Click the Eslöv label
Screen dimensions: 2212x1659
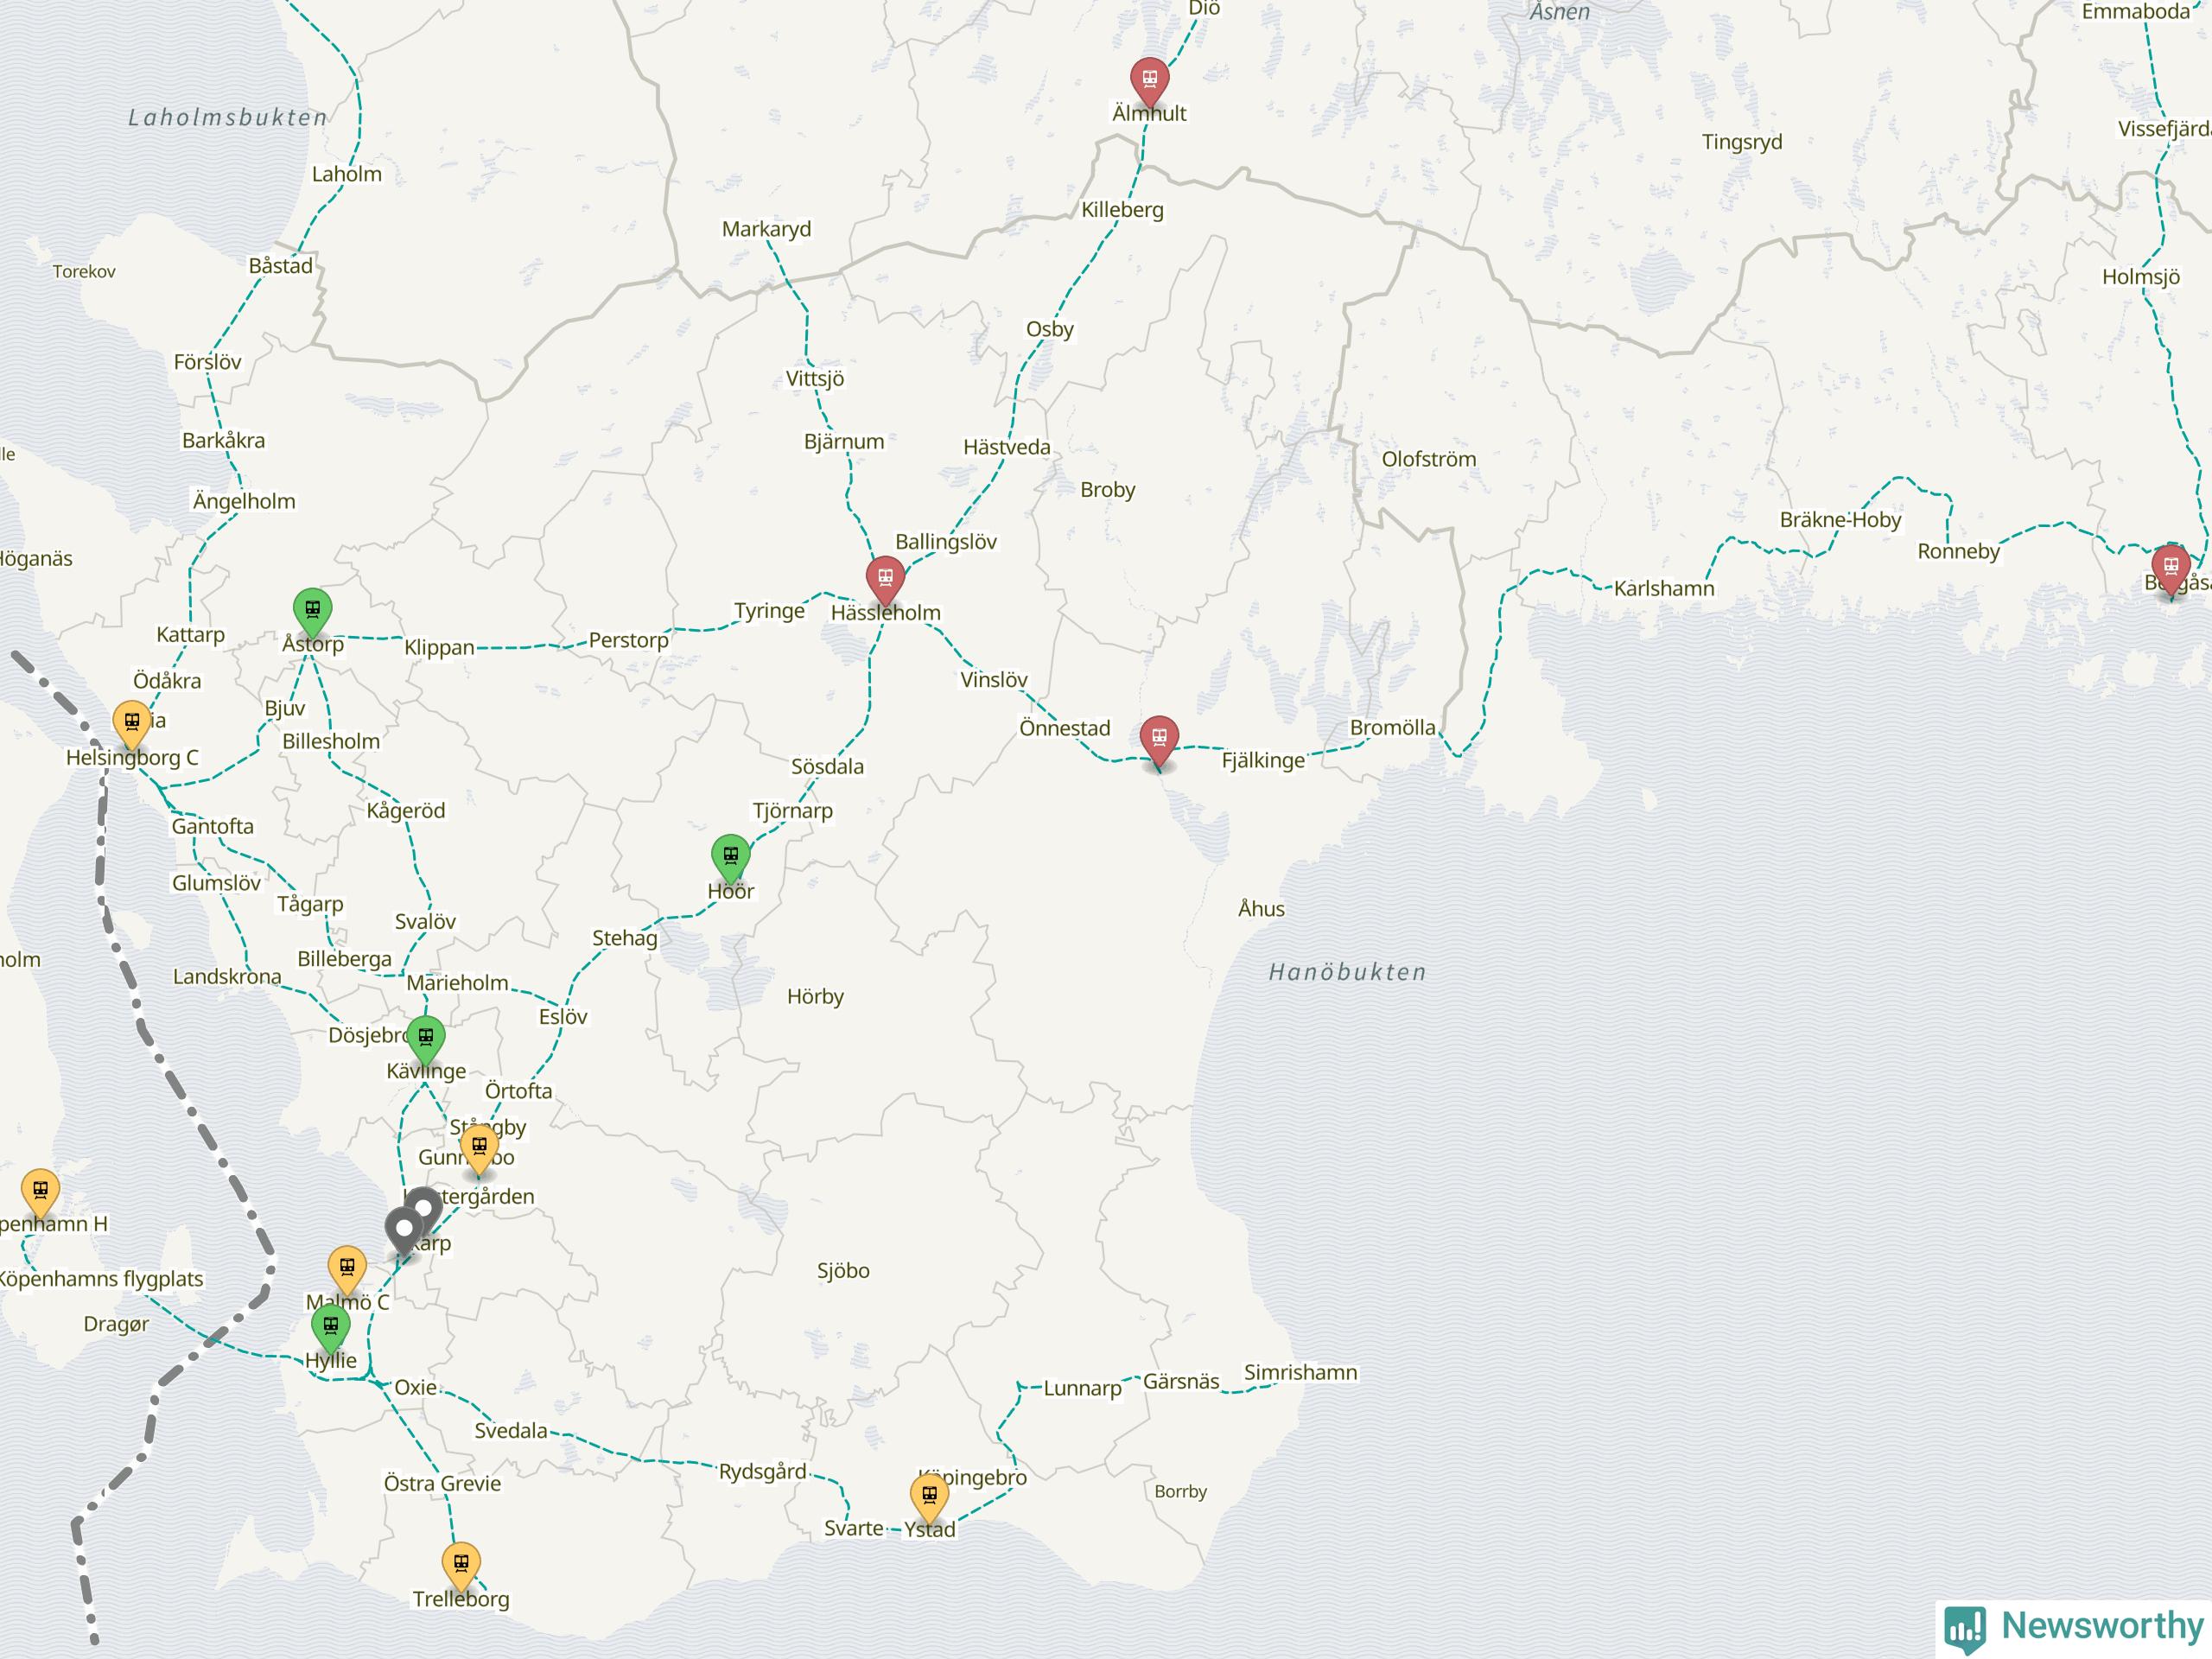coord(562,1017)
